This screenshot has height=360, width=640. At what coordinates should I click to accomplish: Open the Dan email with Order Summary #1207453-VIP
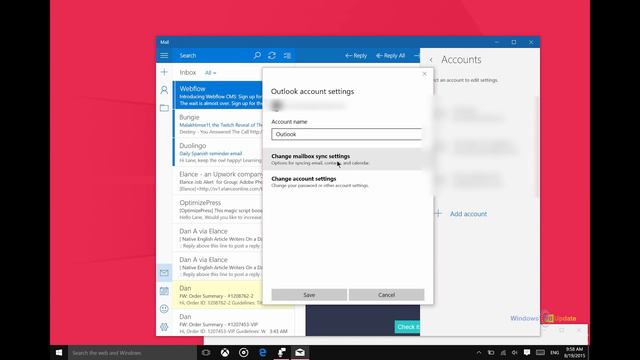click(x=233, y=323)
